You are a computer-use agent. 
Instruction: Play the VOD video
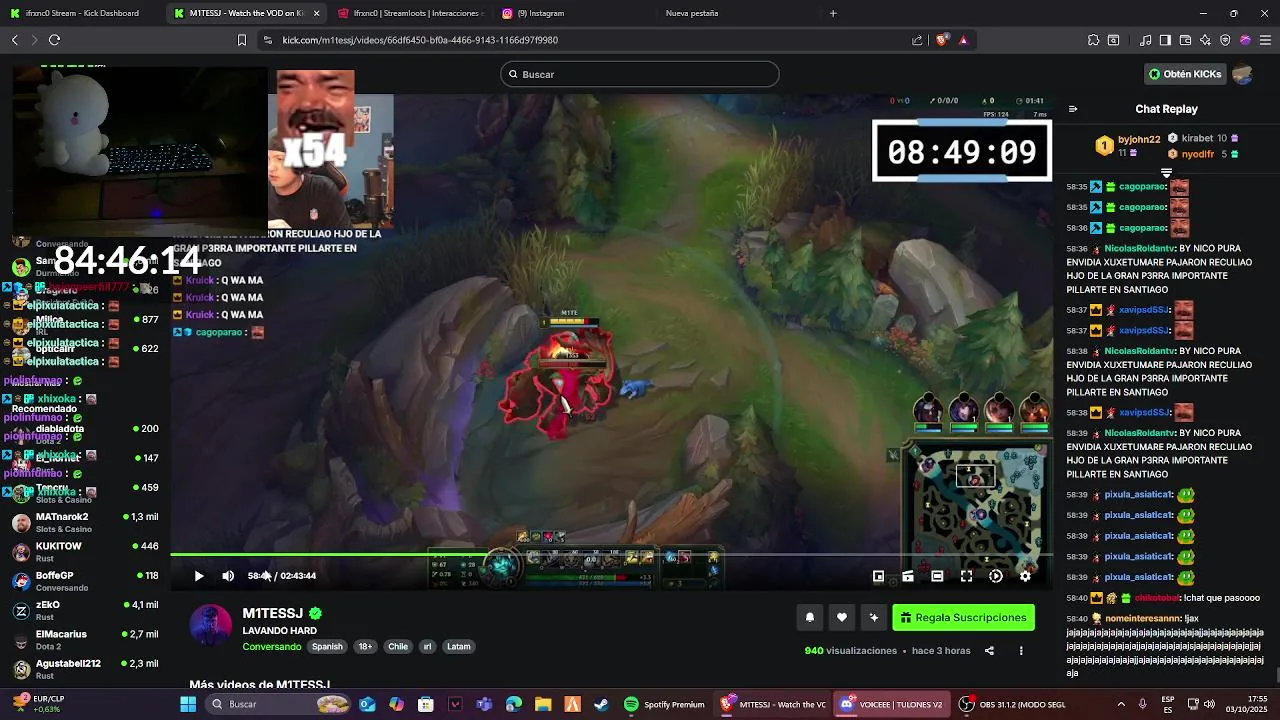coord(198,576)
